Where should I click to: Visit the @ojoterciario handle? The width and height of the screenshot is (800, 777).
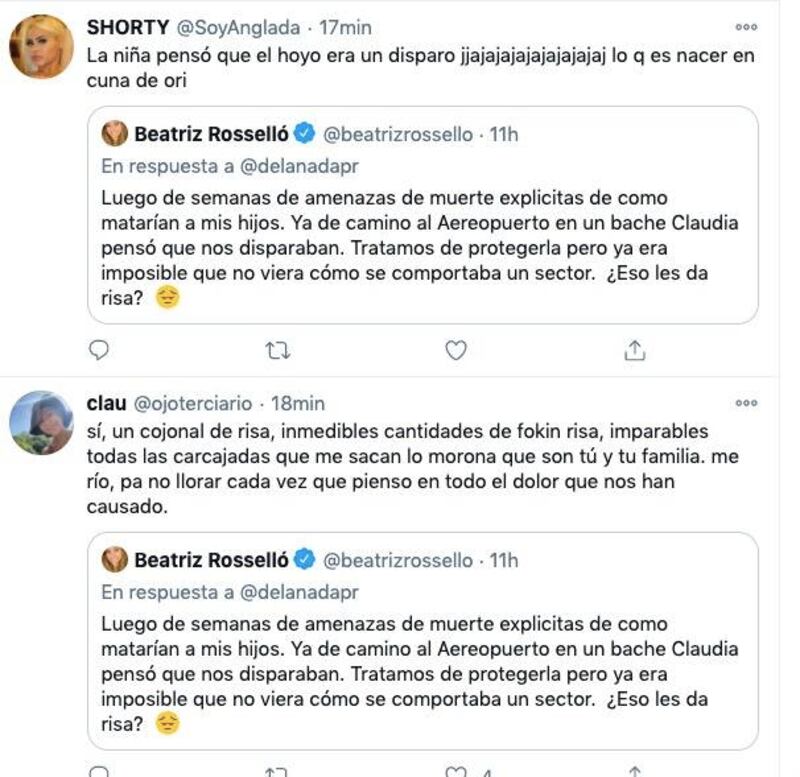[x=193, y=404]
